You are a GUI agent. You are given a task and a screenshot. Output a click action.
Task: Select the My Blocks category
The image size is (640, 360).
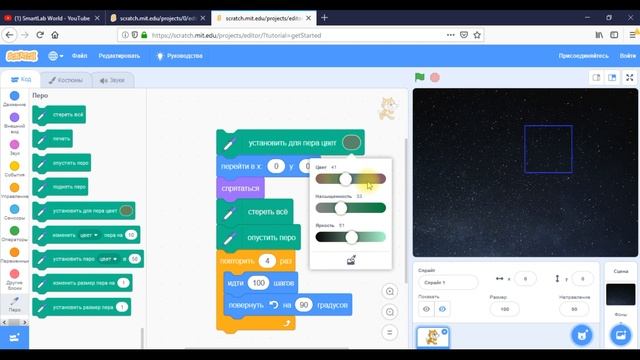click(x=14, y=279)
